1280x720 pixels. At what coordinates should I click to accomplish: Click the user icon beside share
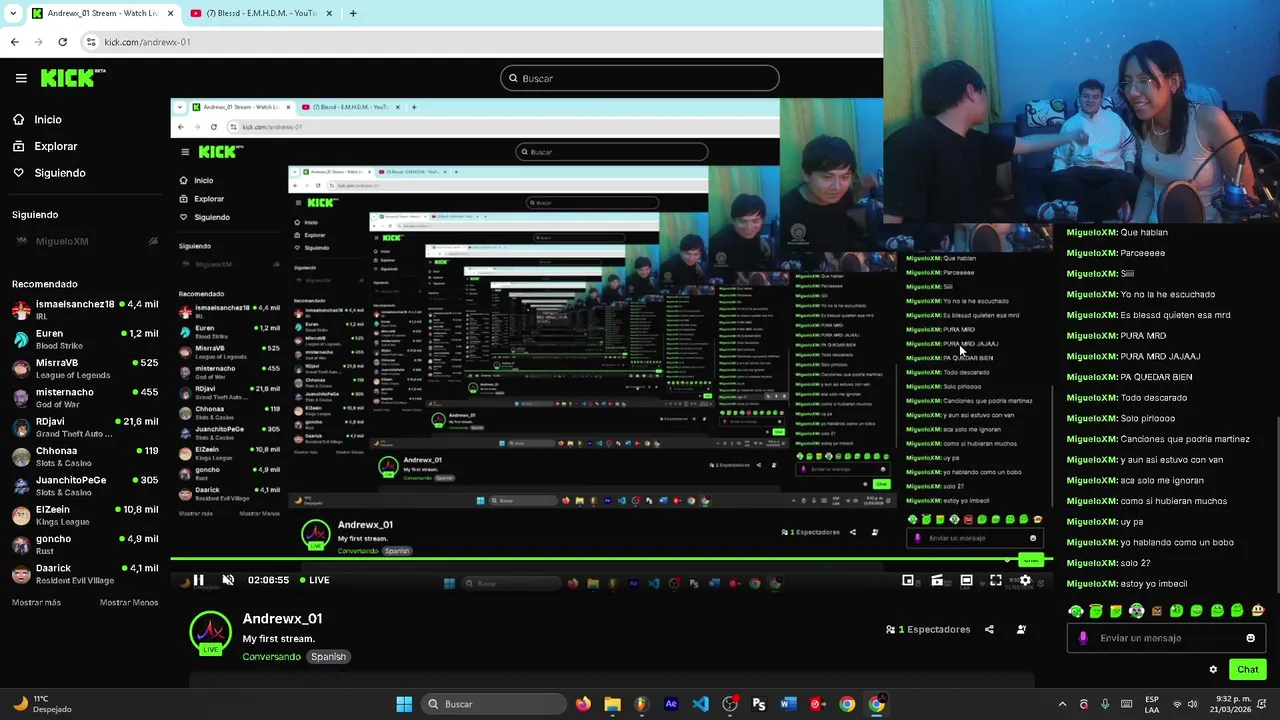tap(1021, 630)
